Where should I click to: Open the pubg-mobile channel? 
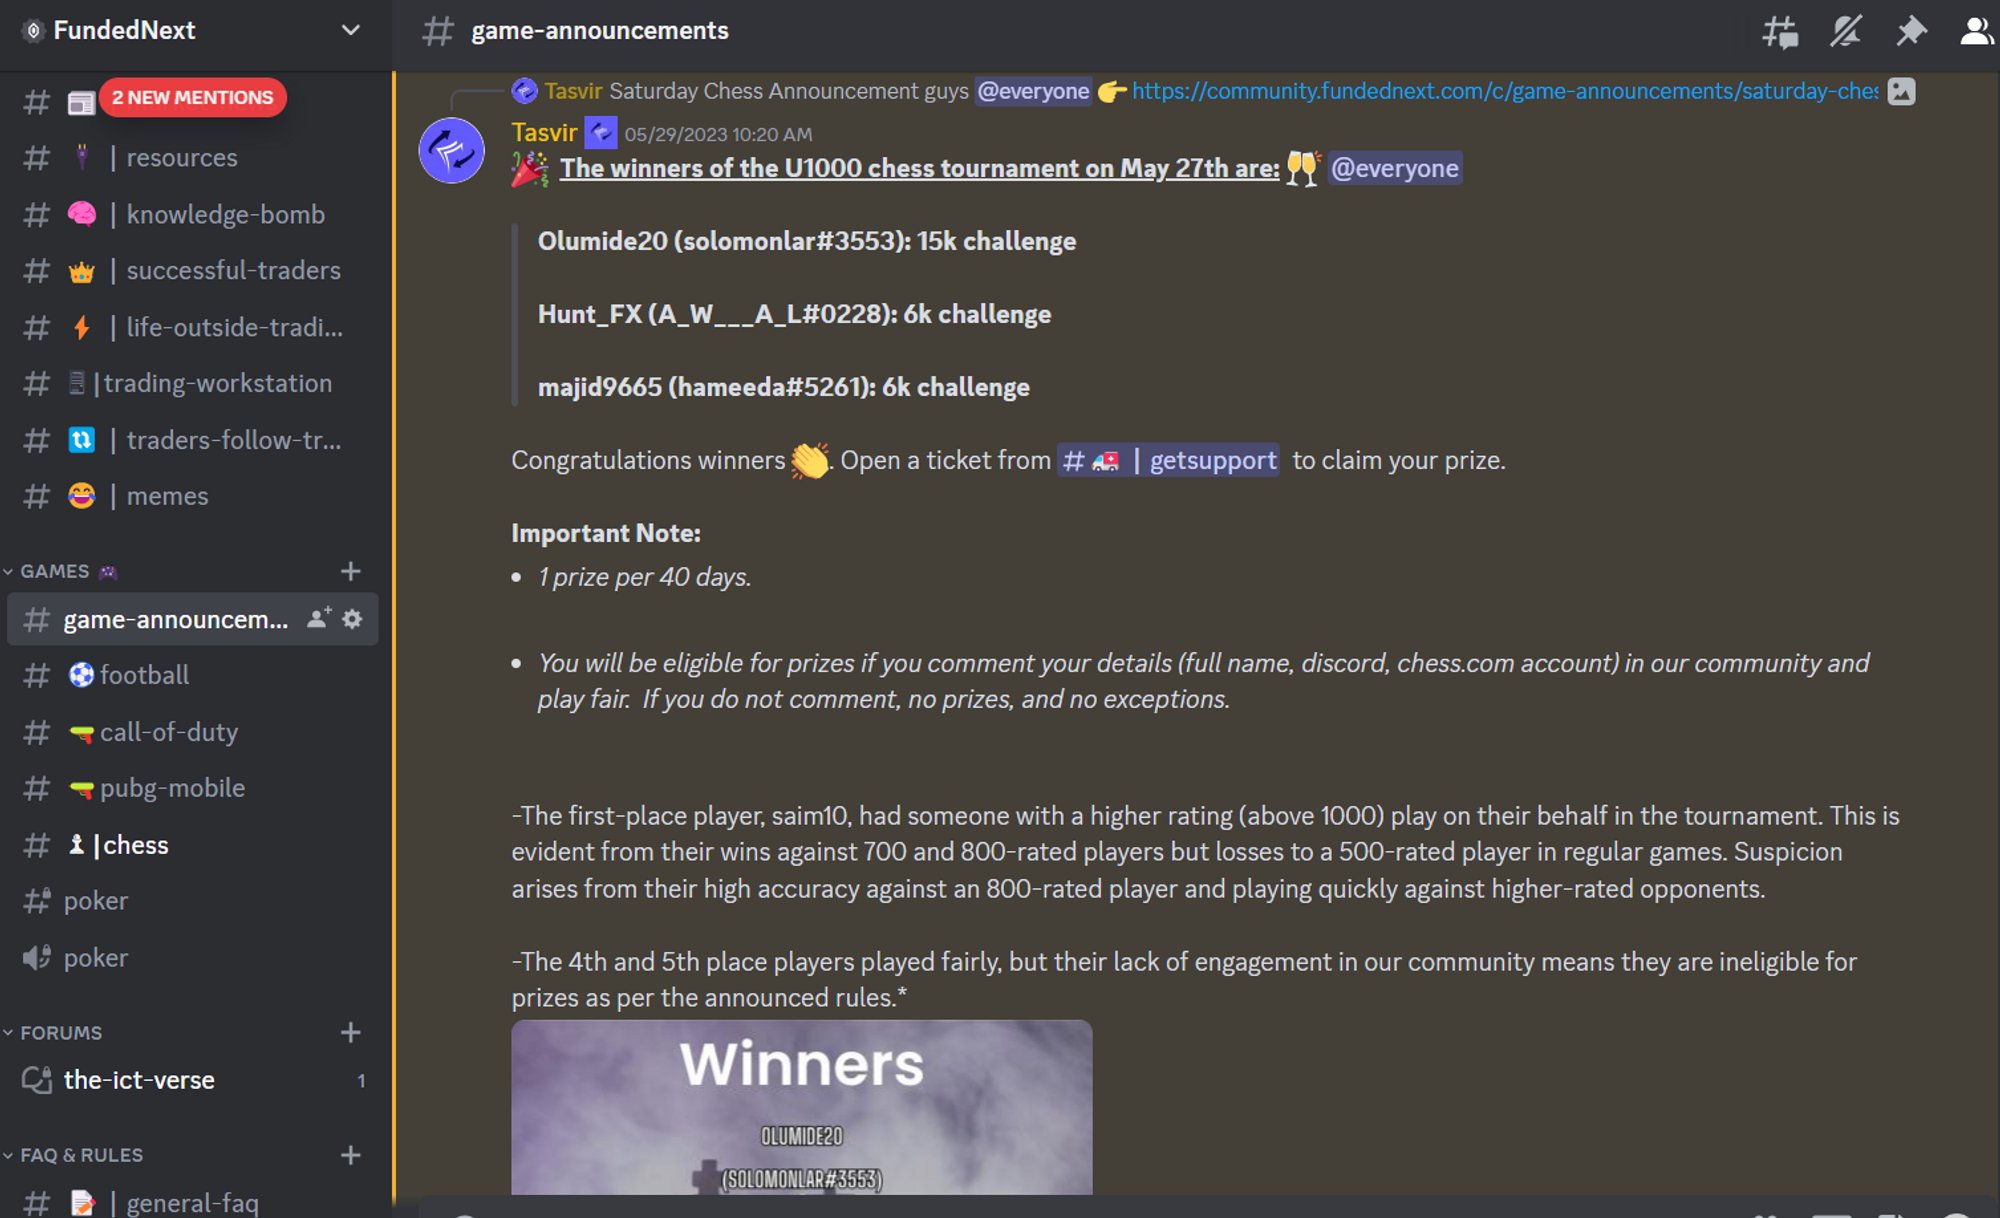click(x=171, y=787)
